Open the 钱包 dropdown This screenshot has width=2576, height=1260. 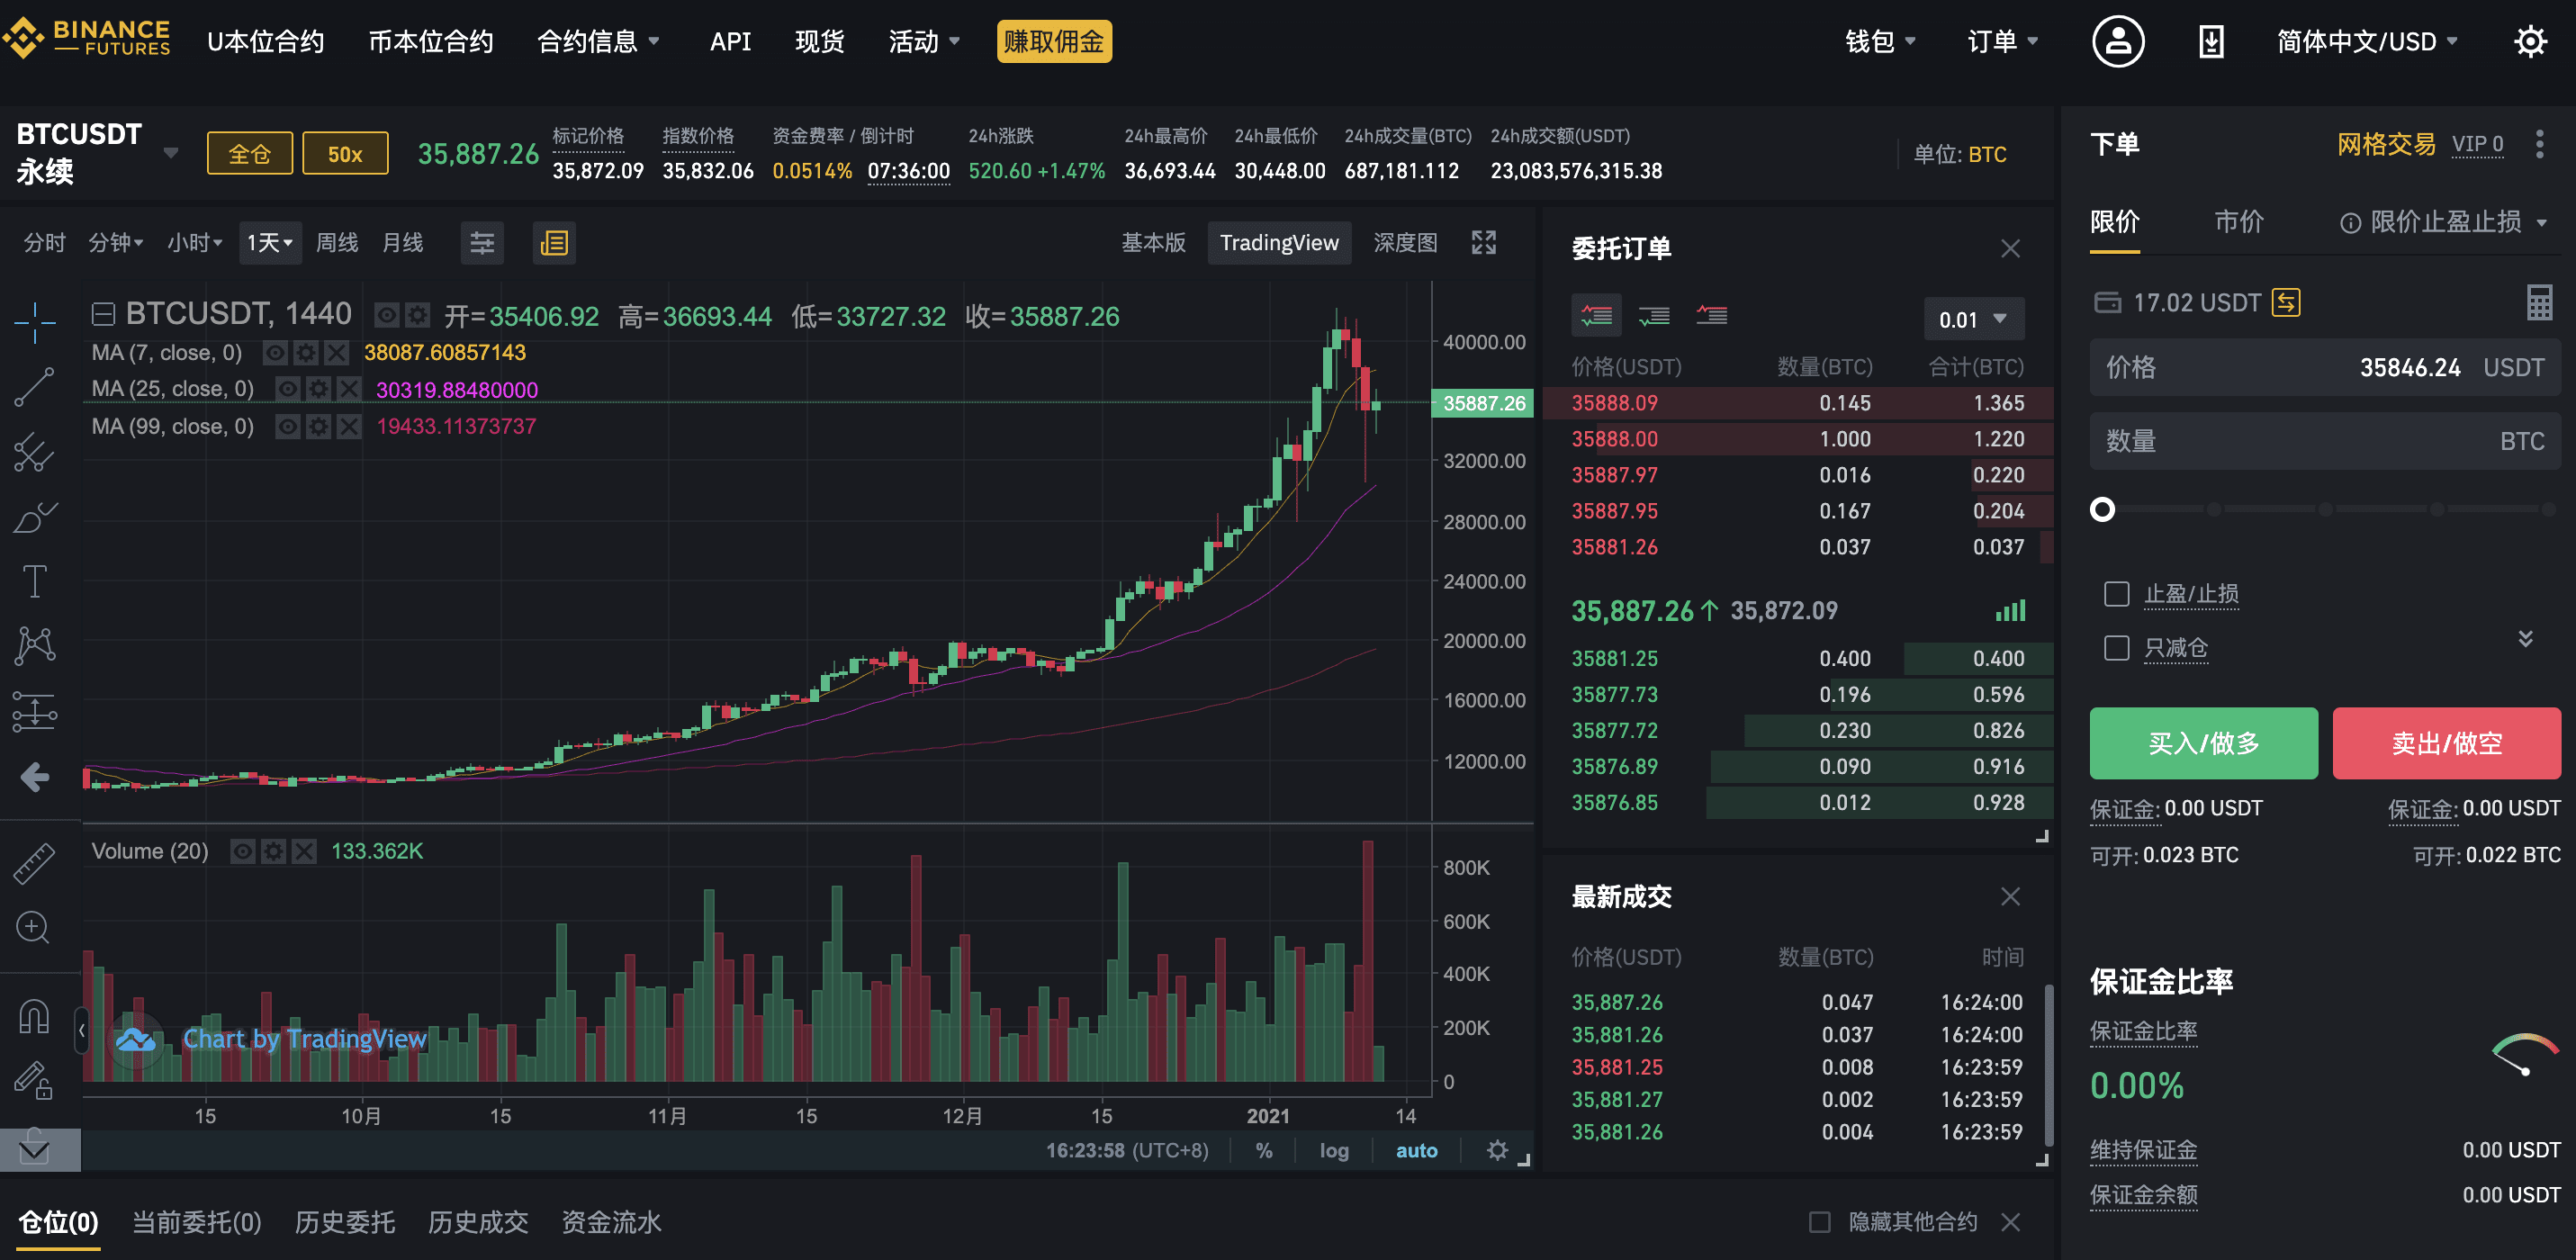(x=1880, y=41)
